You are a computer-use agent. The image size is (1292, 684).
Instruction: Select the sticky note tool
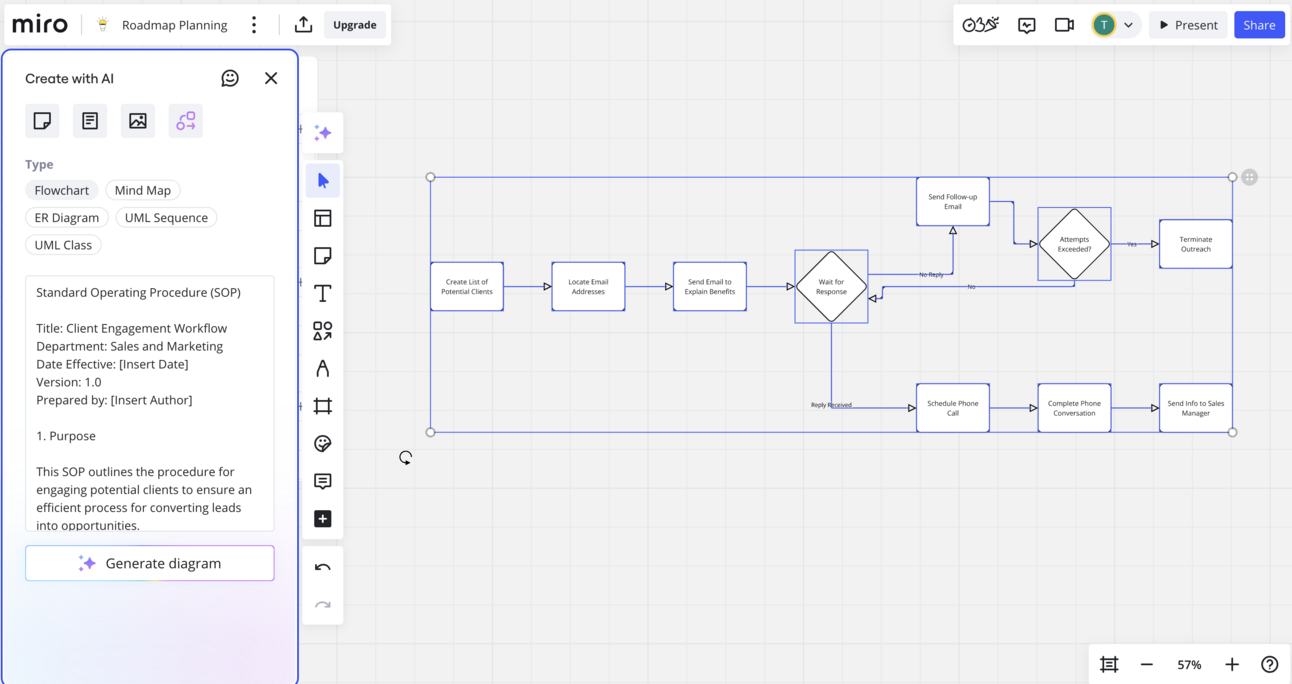(x=322, y=255)
